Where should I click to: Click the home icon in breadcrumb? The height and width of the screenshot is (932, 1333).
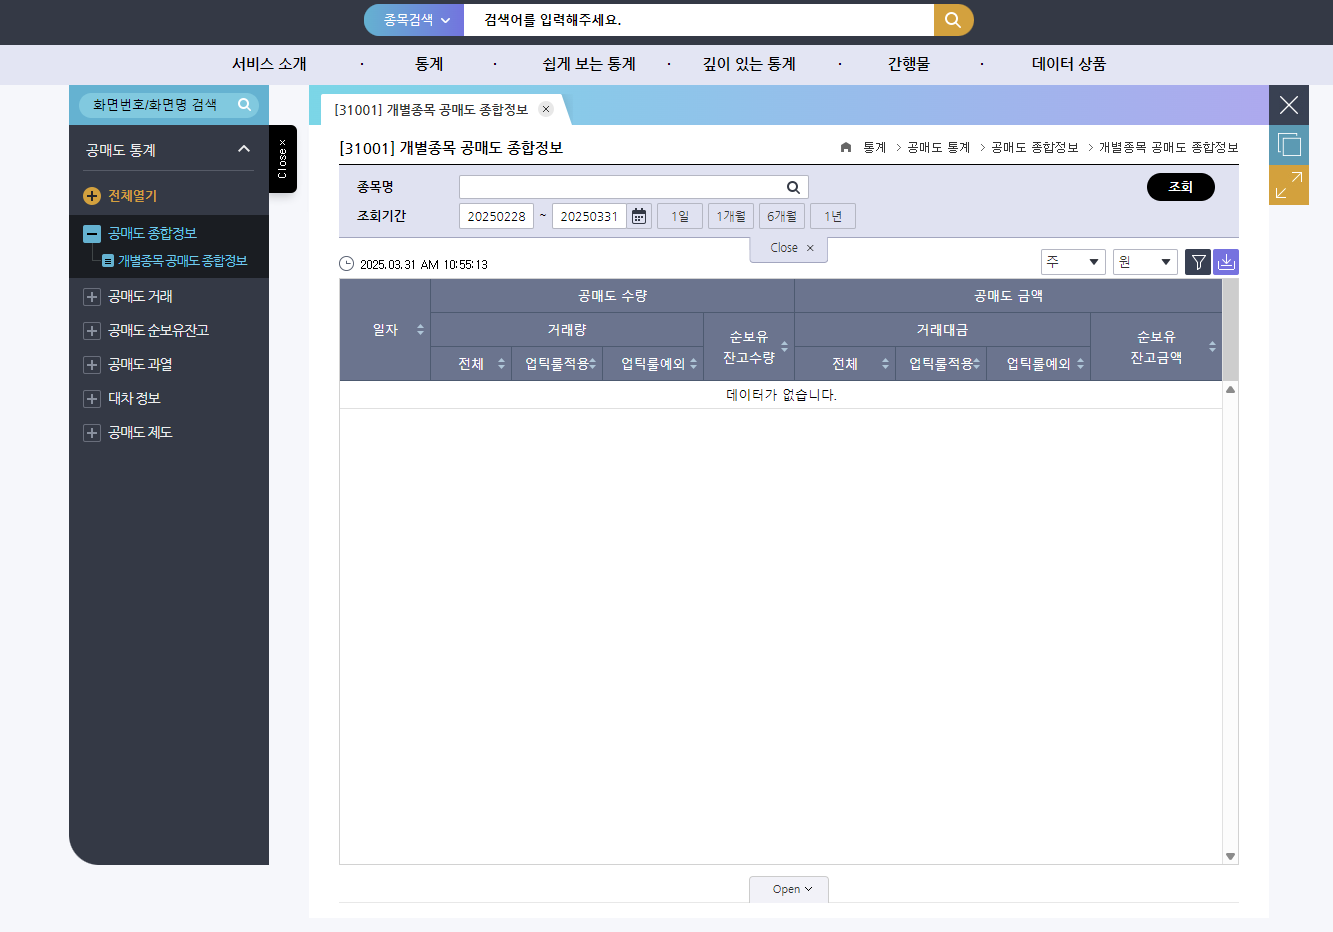tap(846, 147)
